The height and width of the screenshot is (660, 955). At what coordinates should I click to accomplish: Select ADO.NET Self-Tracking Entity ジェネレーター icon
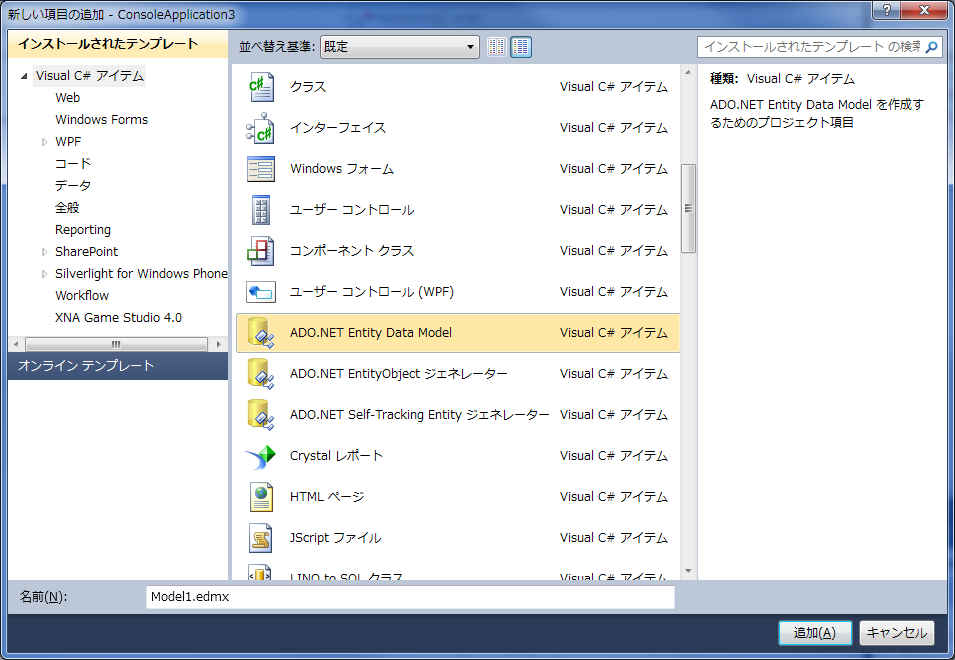[x=261, y=415]
